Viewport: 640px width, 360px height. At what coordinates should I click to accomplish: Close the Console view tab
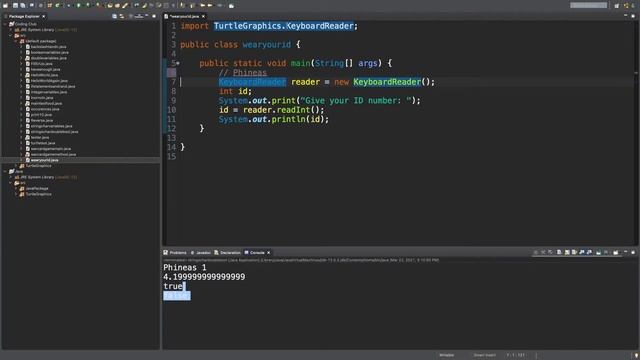click(x=269, y=253)
